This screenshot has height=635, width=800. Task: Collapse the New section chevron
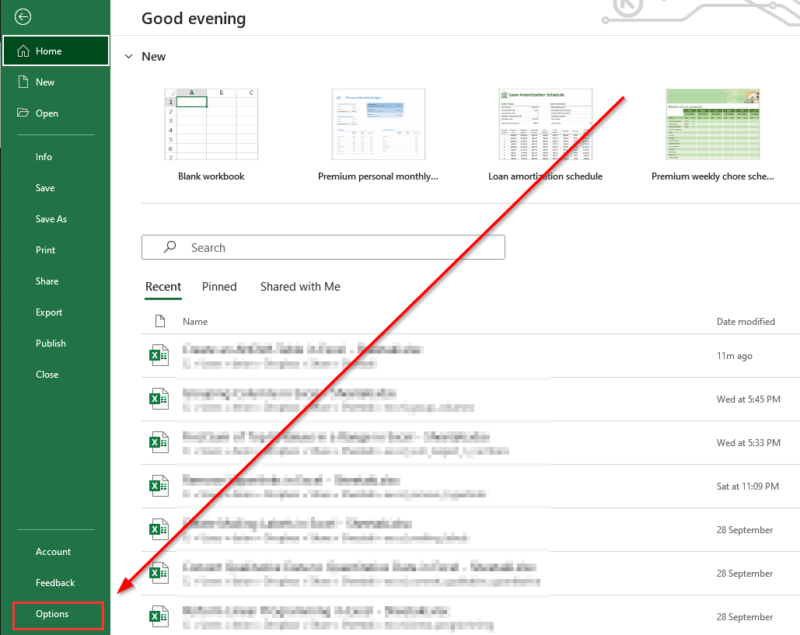coord(128,57)
